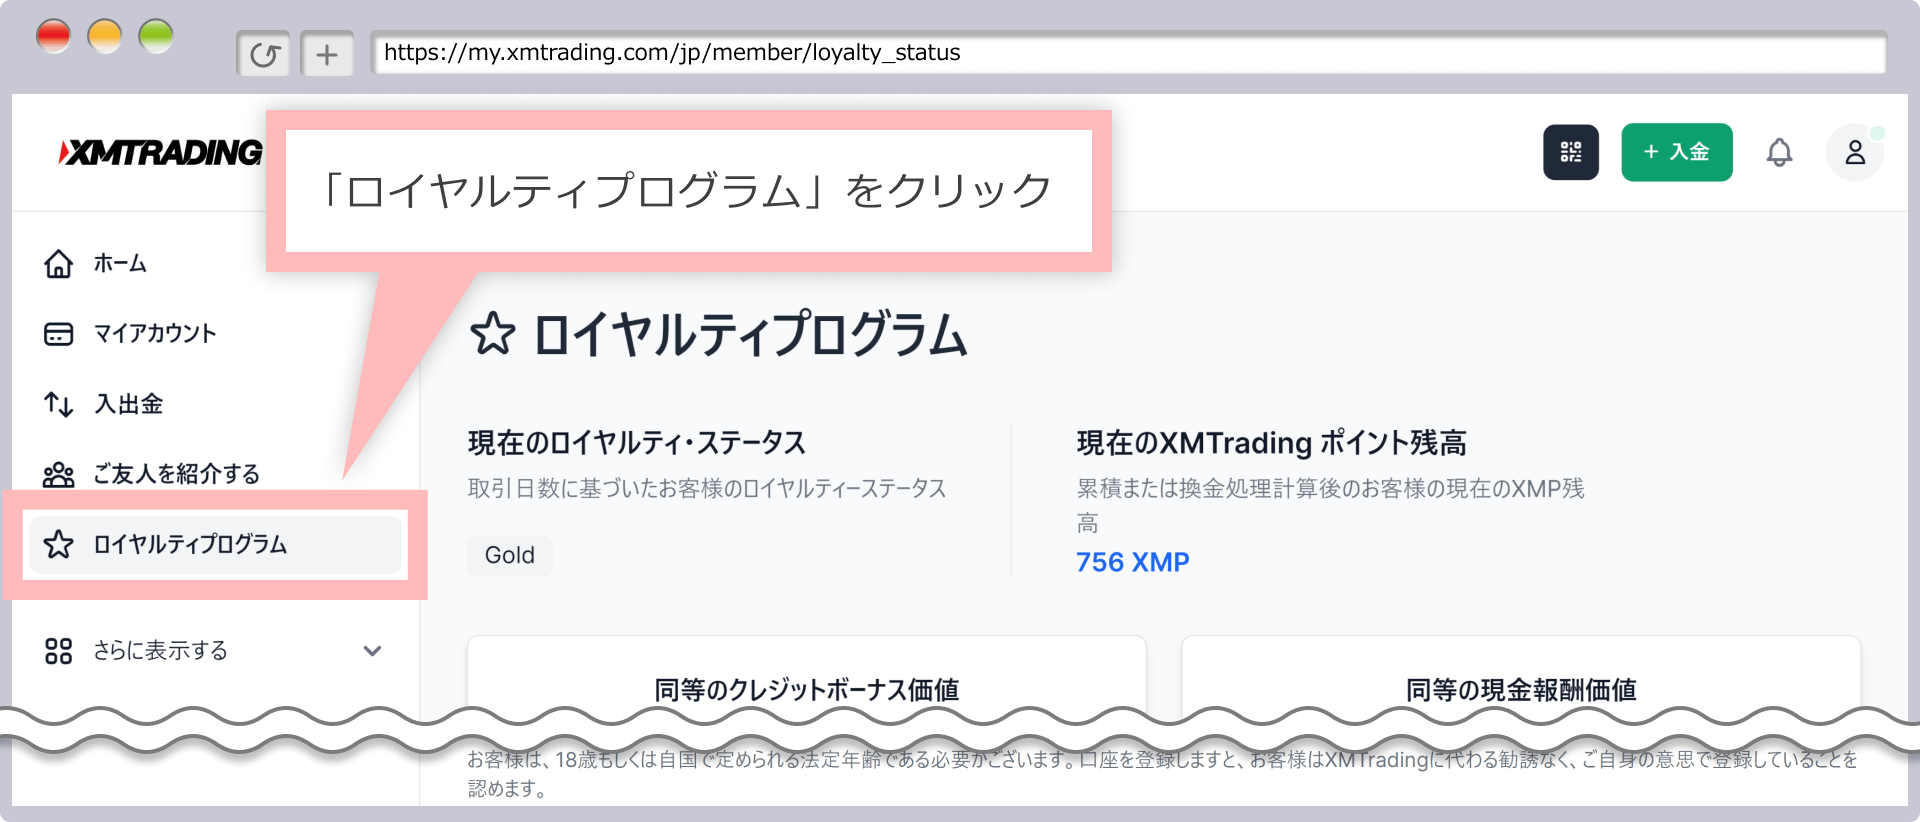Open the user profile avatar
The width and height of the screenshot is (1920, 822).
coord(1854,152)
